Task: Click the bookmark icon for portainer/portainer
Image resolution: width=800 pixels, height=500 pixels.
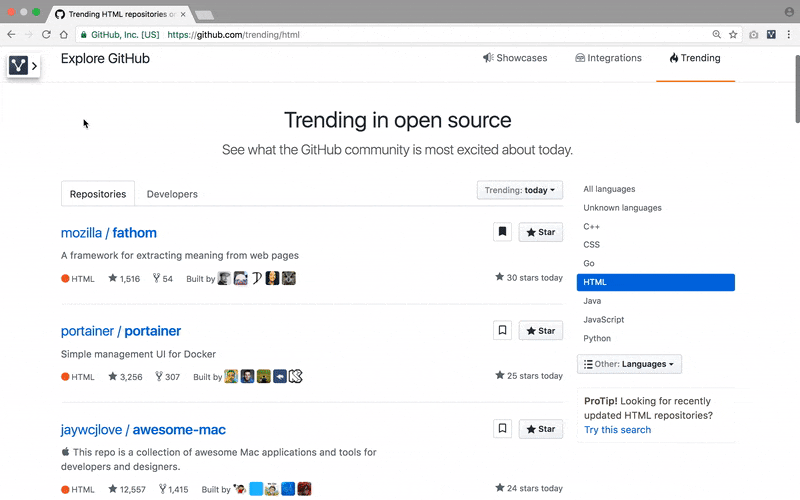Action: tap(502, 330)
